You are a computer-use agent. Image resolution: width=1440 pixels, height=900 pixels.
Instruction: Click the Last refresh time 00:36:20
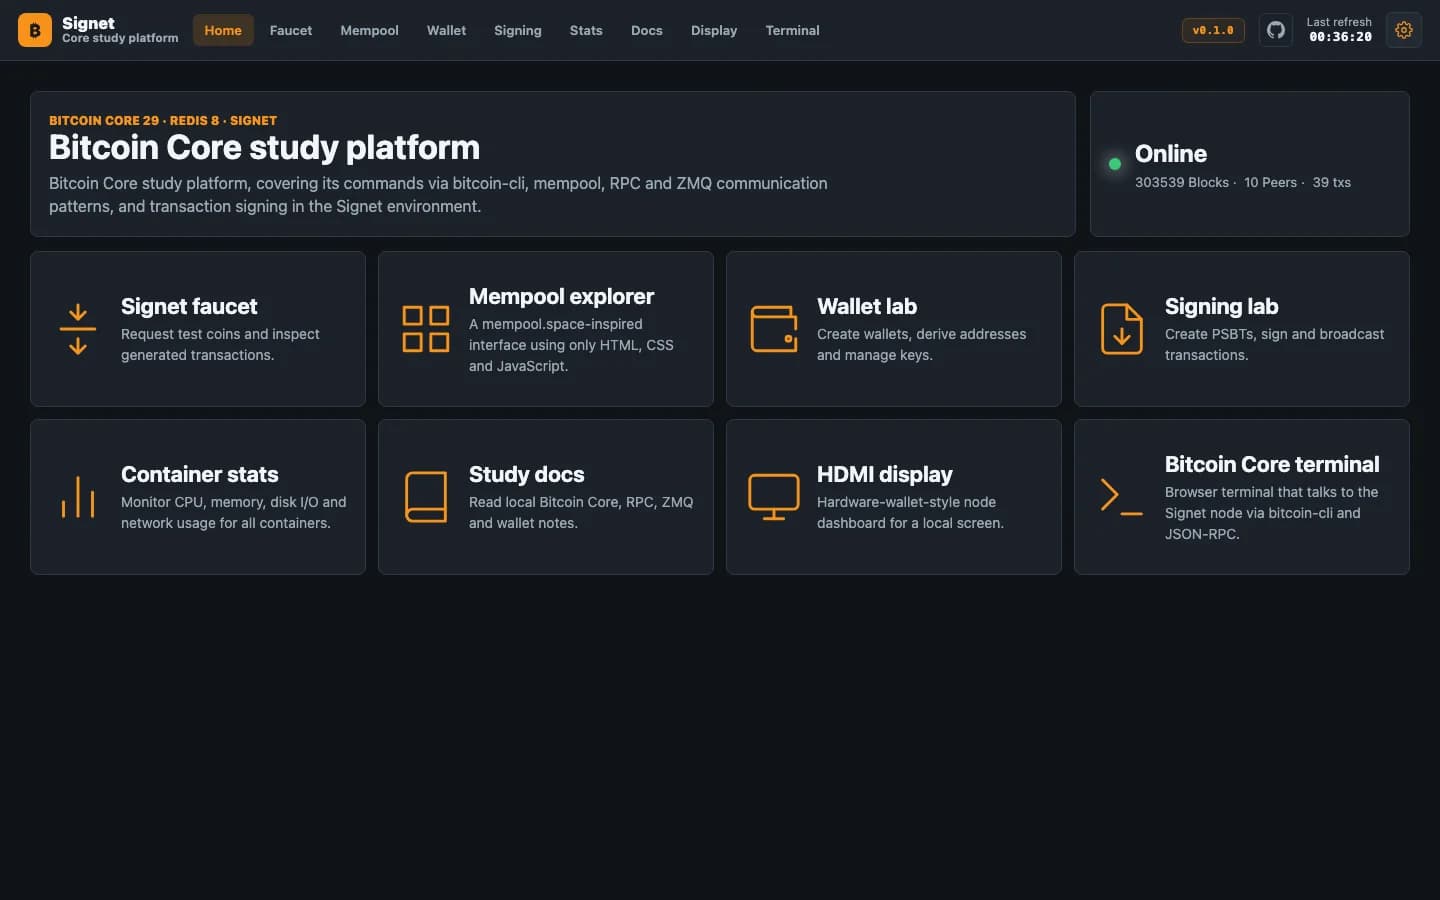point(1340,37)
